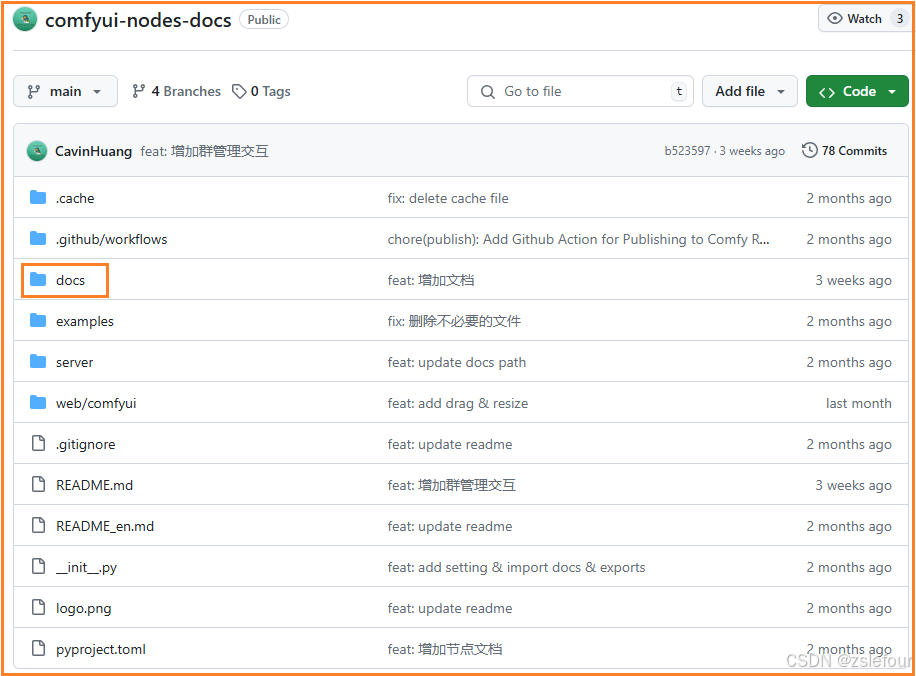This screenshot has height=676, width=916.
Task: Click the CavinHuang commit author avatar
Action: (37, 151)
